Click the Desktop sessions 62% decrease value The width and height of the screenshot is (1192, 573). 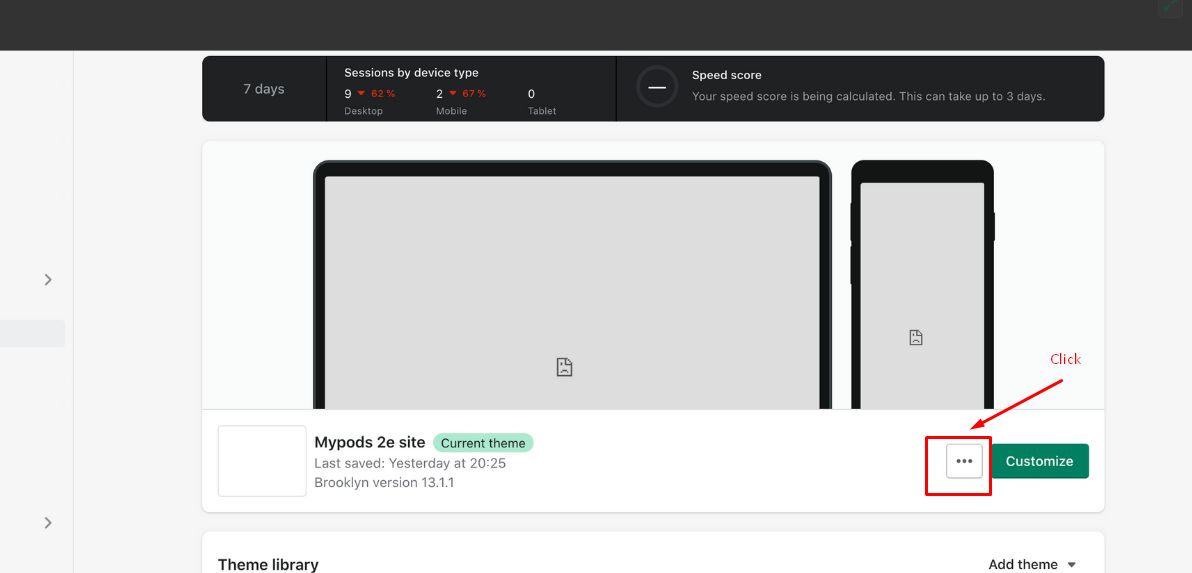point(376,93)
